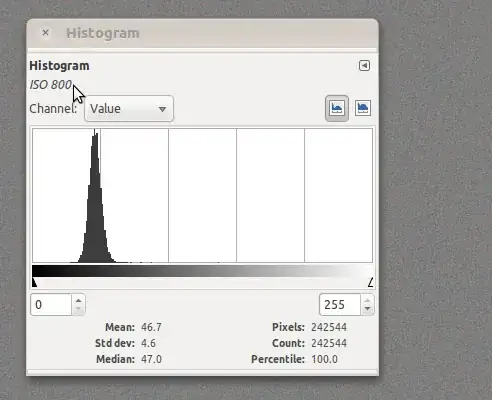Focus the lower range field showing 0
Viewport: 492px width, 400px height.
click(x=51, y=305)
